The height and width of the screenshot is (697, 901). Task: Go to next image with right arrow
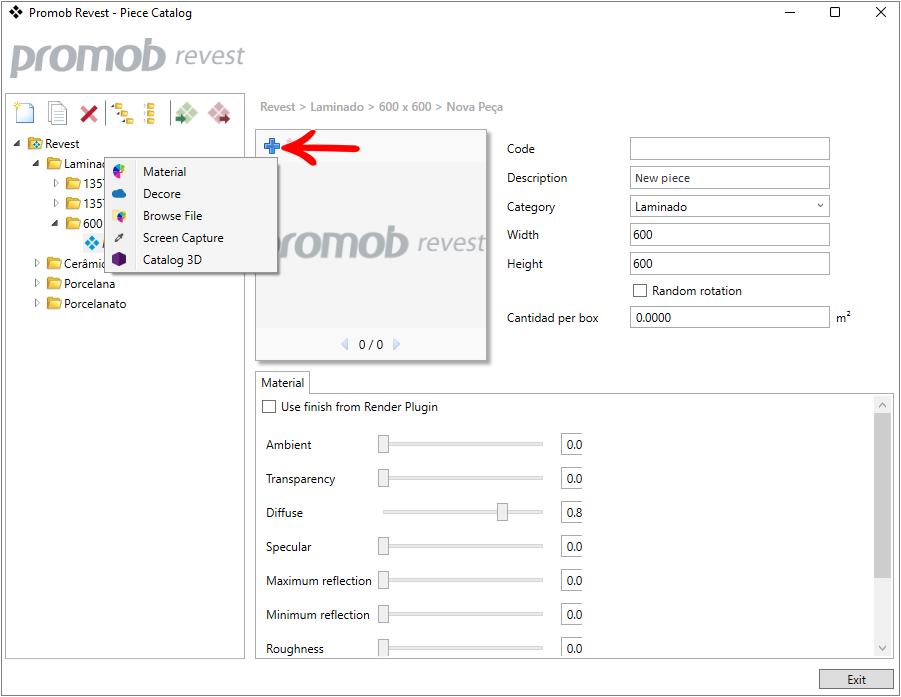(x=396, y=344)
